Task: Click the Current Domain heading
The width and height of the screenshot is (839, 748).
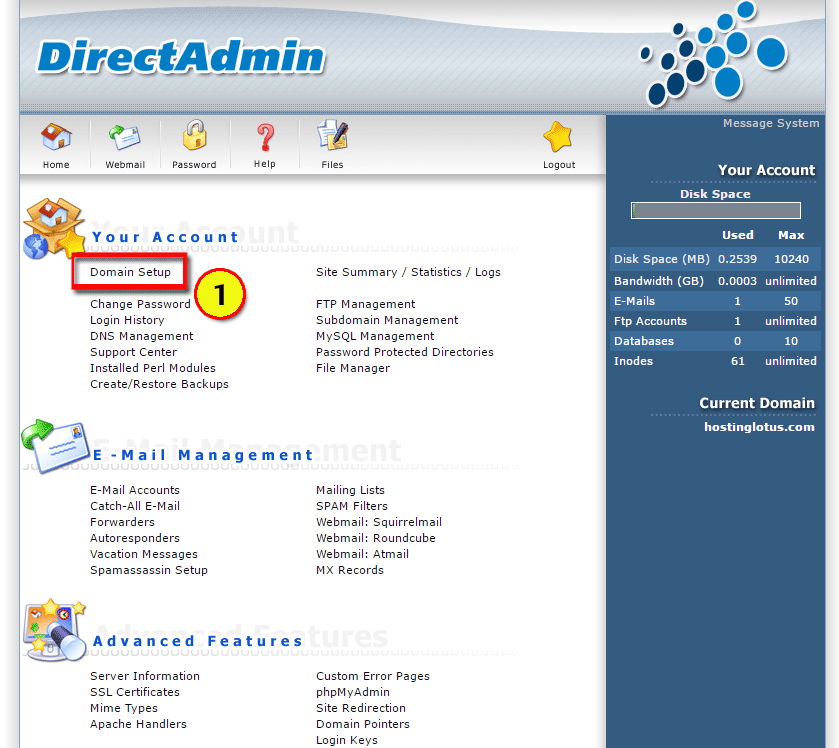Action: (x=757, y=403)
